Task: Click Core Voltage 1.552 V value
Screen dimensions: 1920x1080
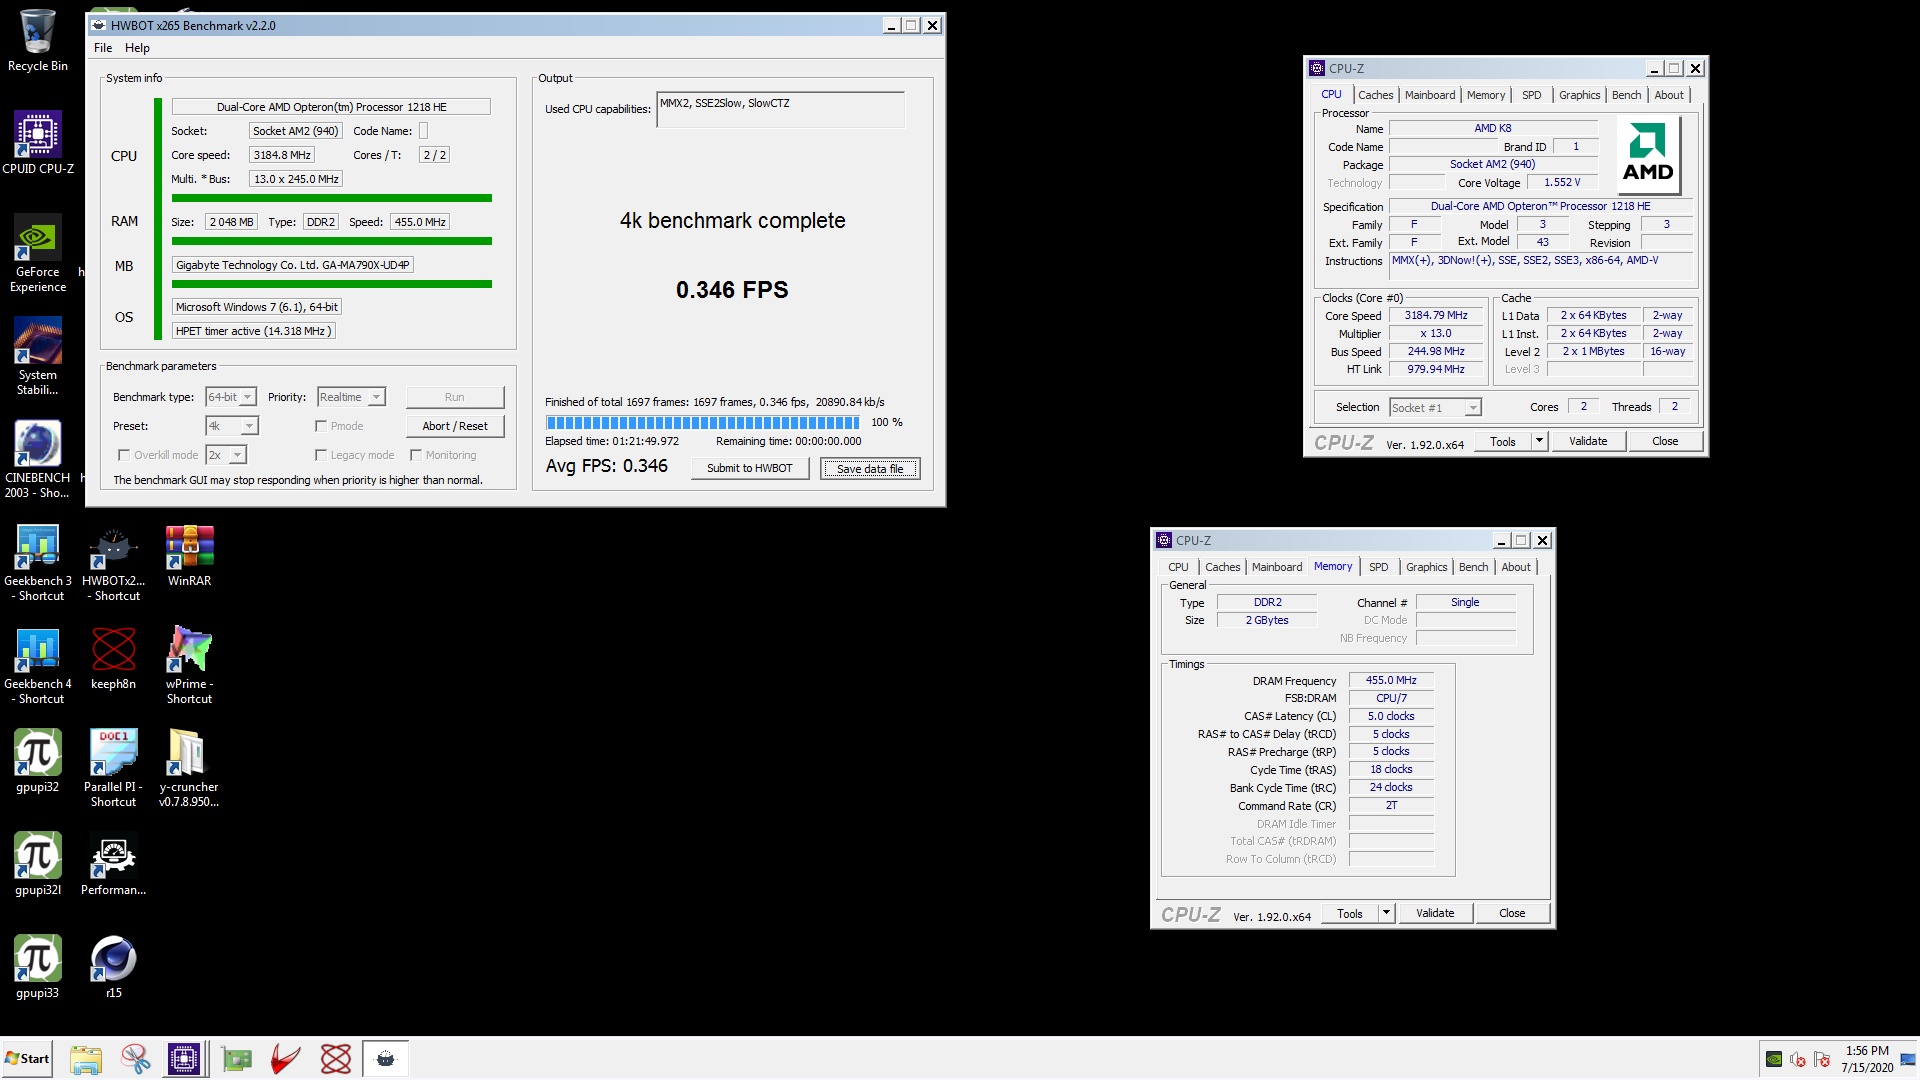Action: [1562, 183]
